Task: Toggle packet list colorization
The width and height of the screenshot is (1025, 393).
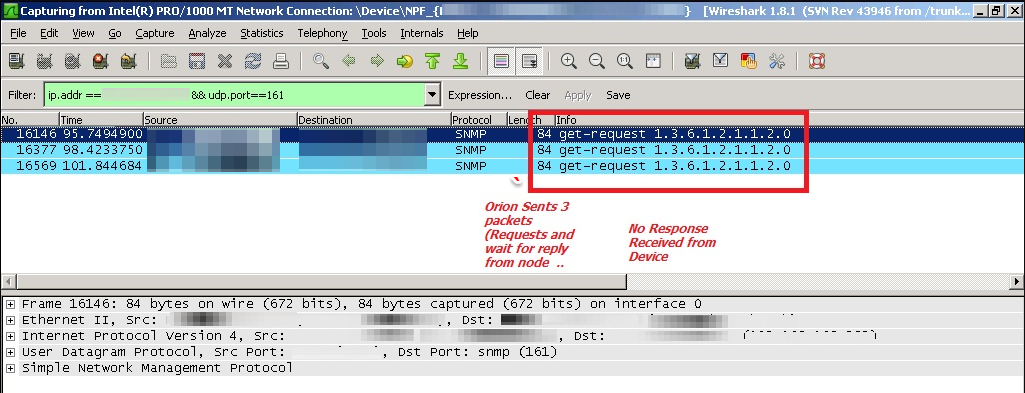Action: click(501, 61)
